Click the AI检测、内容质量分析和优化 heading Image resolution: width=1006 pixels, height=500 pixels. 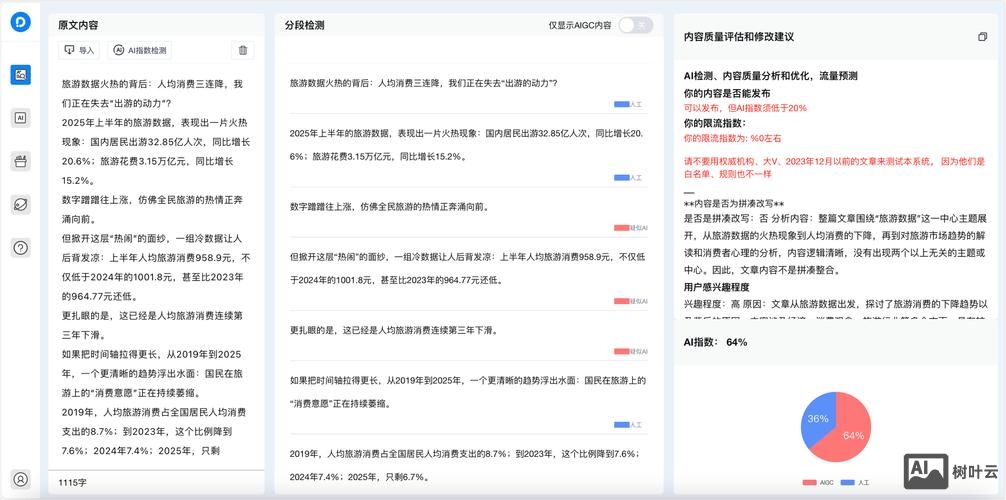[771, 76]
